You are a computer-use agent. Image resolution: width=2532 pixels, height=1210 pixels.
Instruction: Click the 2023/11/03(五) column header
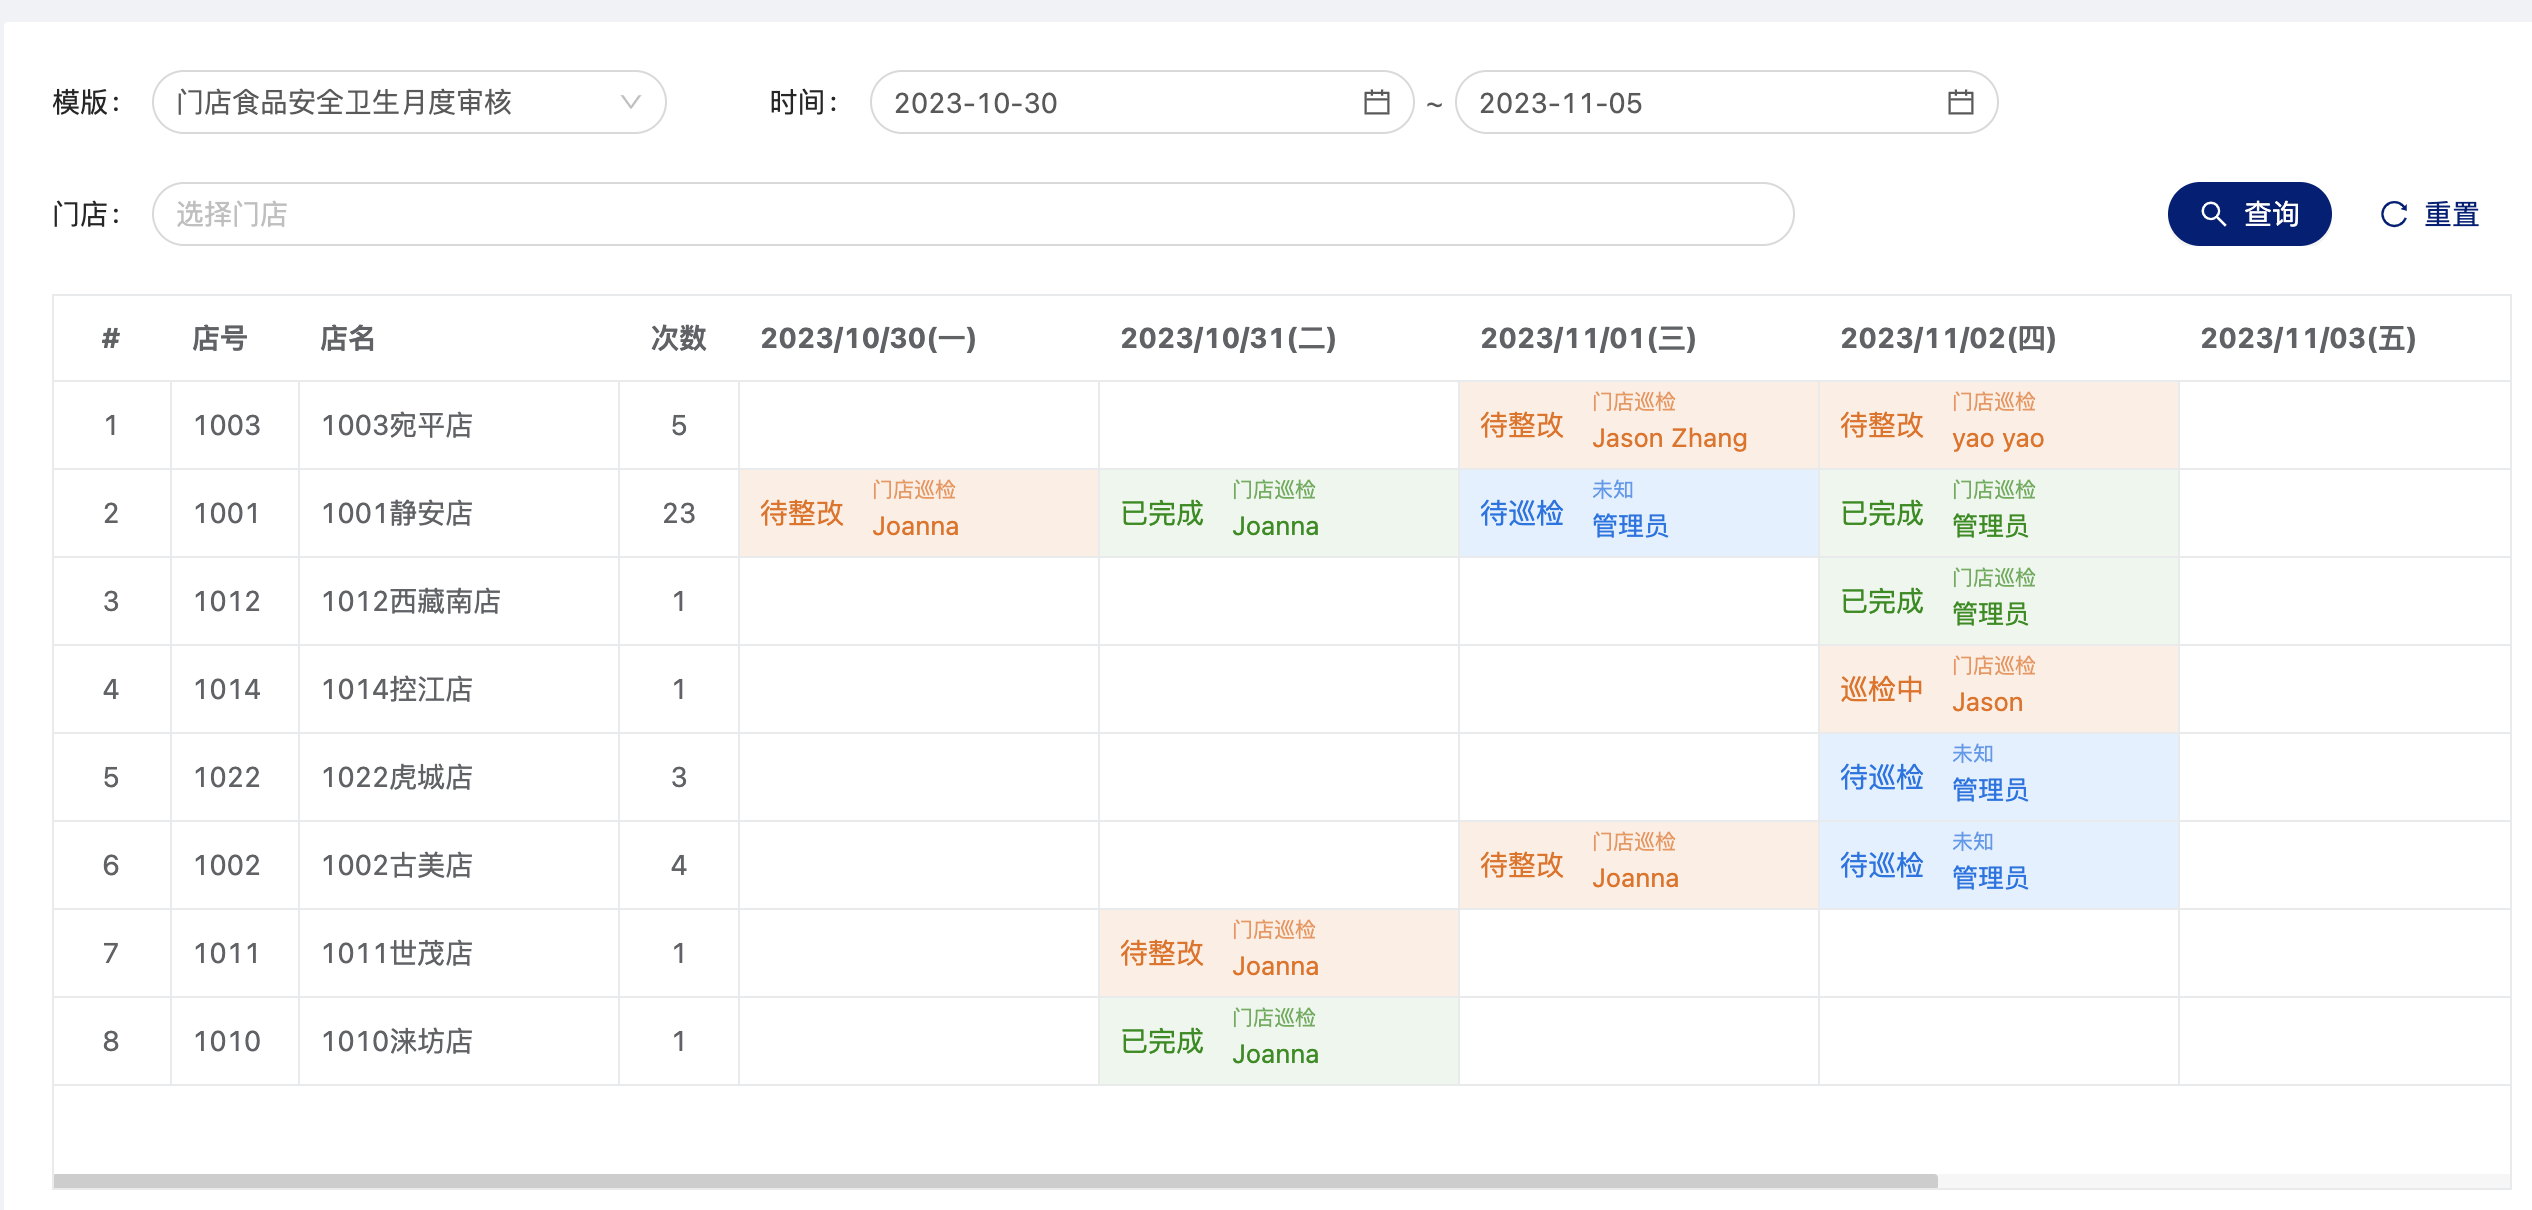(2308, 339)
